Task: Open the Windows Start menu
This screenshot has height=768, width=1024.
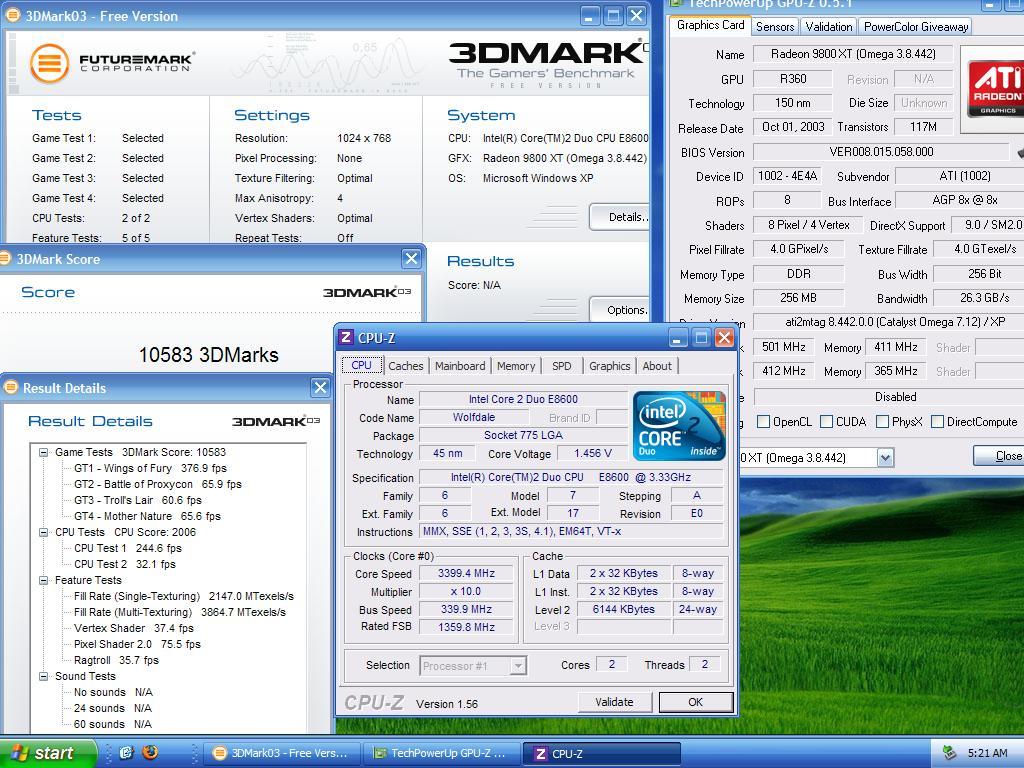Action: (x=48, y=753)
